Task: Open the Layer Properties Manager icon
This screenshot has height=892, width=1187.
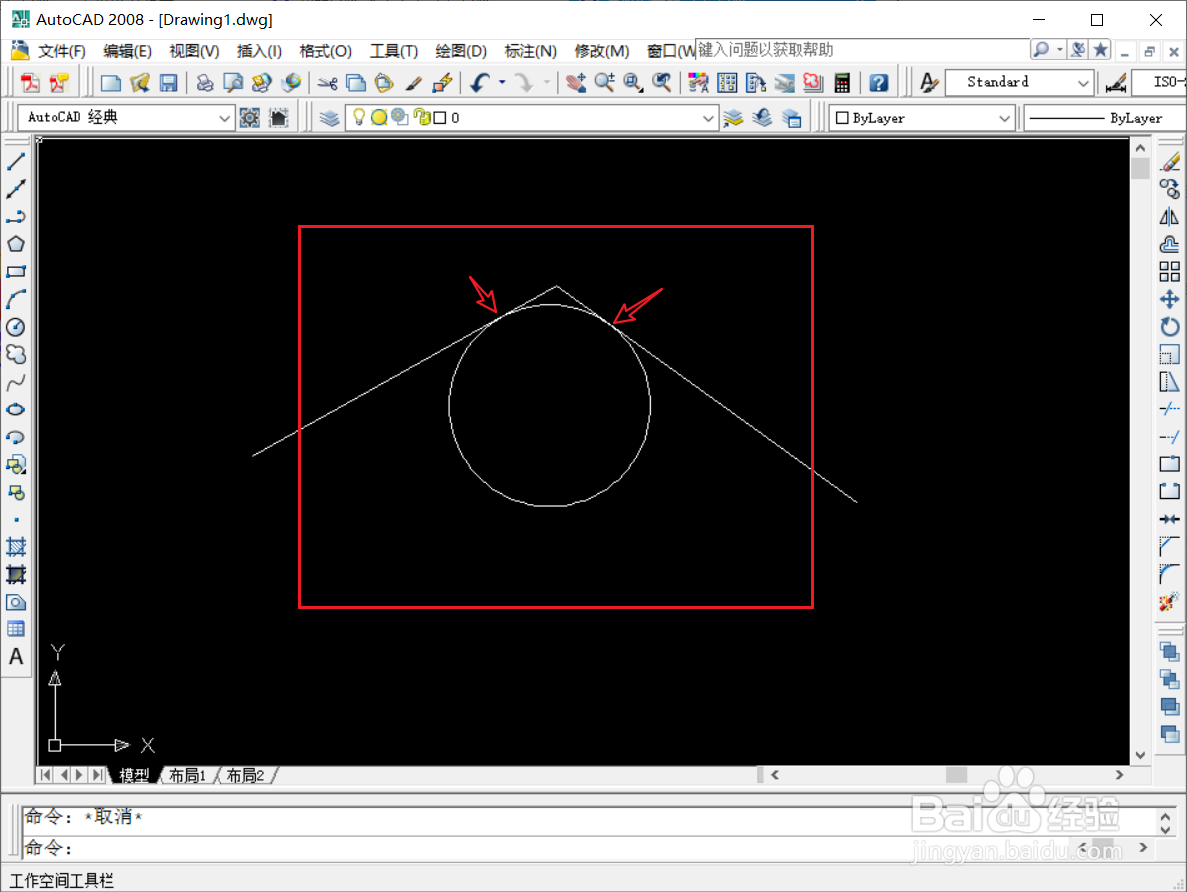Action: coord(329,118)
